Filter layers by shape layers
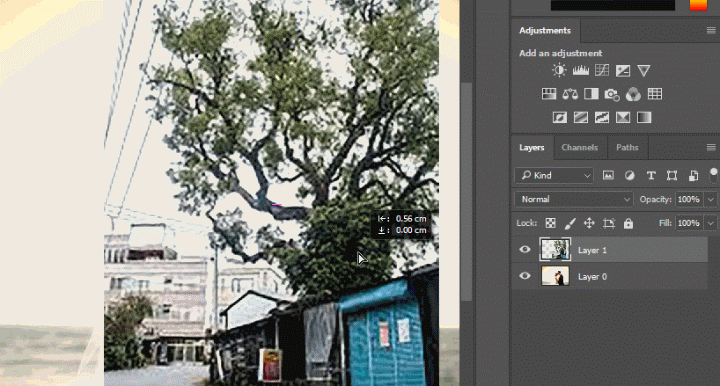The height and width of the screenshot is (386, 720). tap(672, 175)
